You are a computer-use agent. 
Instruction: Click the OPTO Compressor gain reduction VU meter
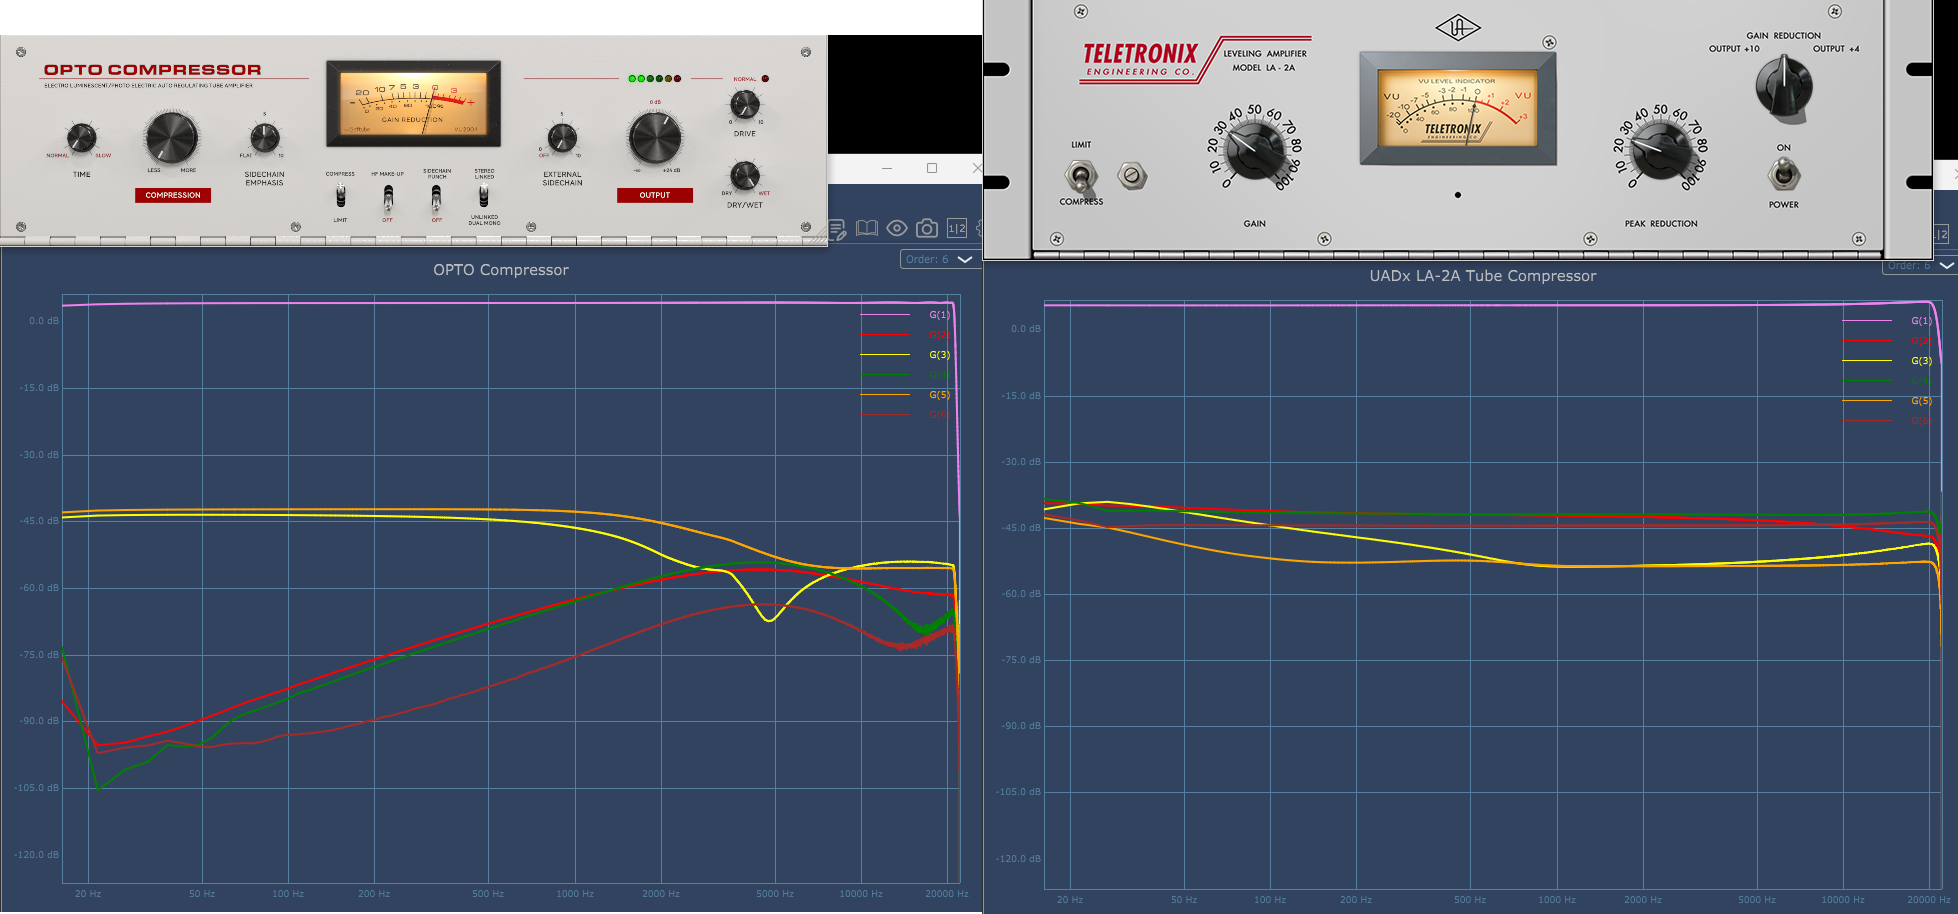413,104
